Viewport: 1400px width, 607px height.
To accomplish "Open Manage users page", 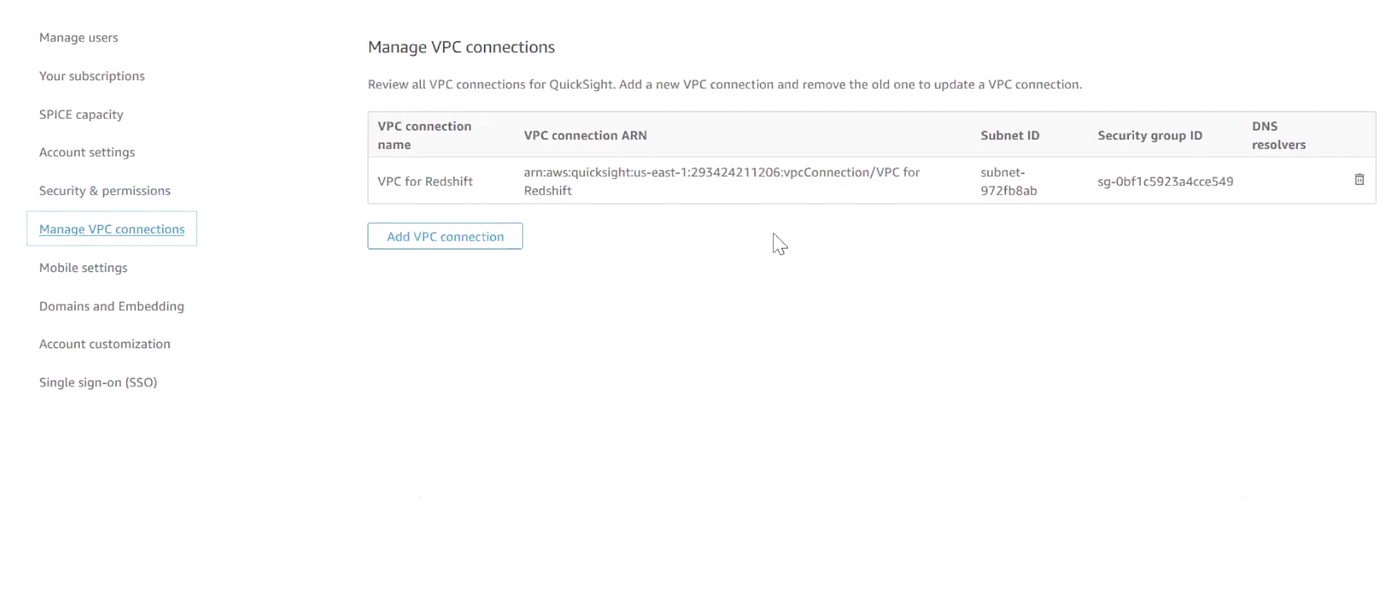I will pyautogui.click(x=78, y=38).
